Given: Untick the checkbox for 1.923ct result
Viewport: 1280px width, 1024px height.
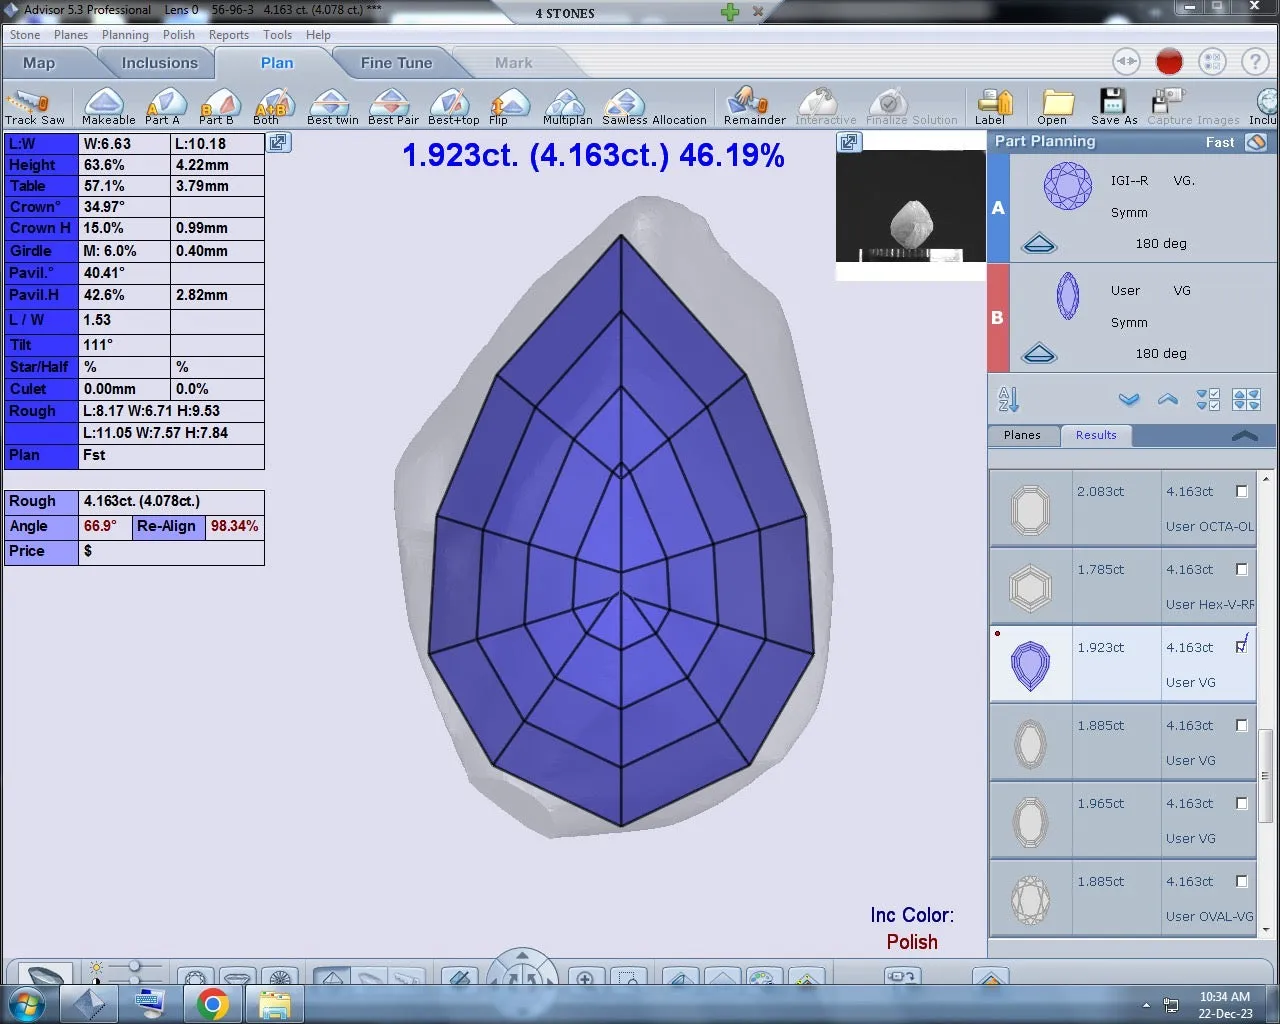Looking at the screenshot, I should [1242, 646].
